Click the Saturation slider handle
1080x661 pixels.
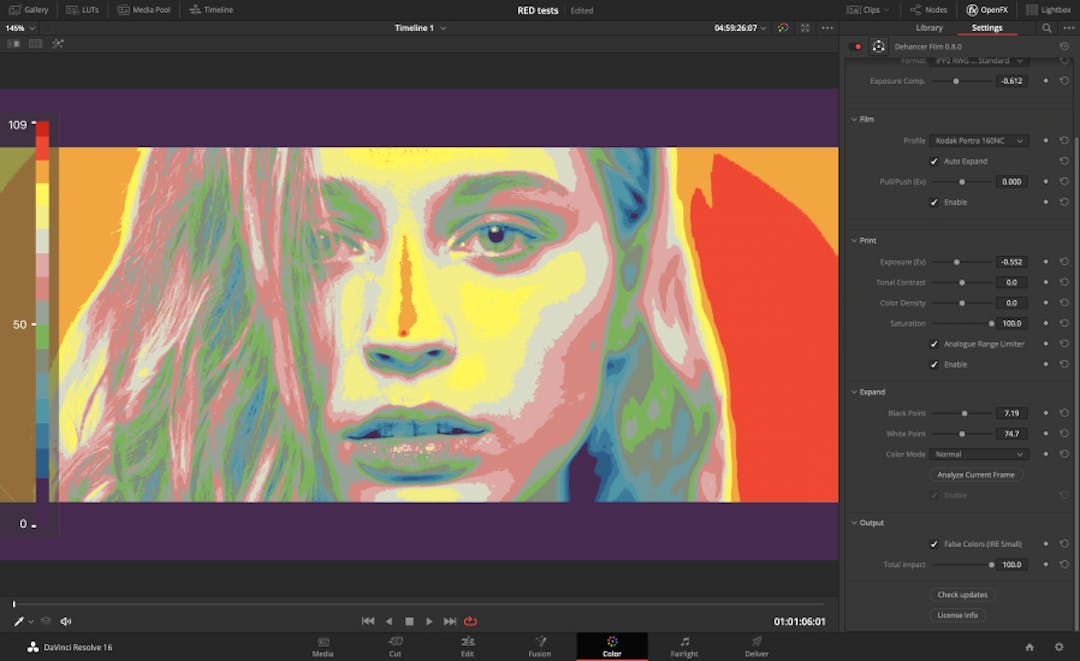[x=991, y=324]
